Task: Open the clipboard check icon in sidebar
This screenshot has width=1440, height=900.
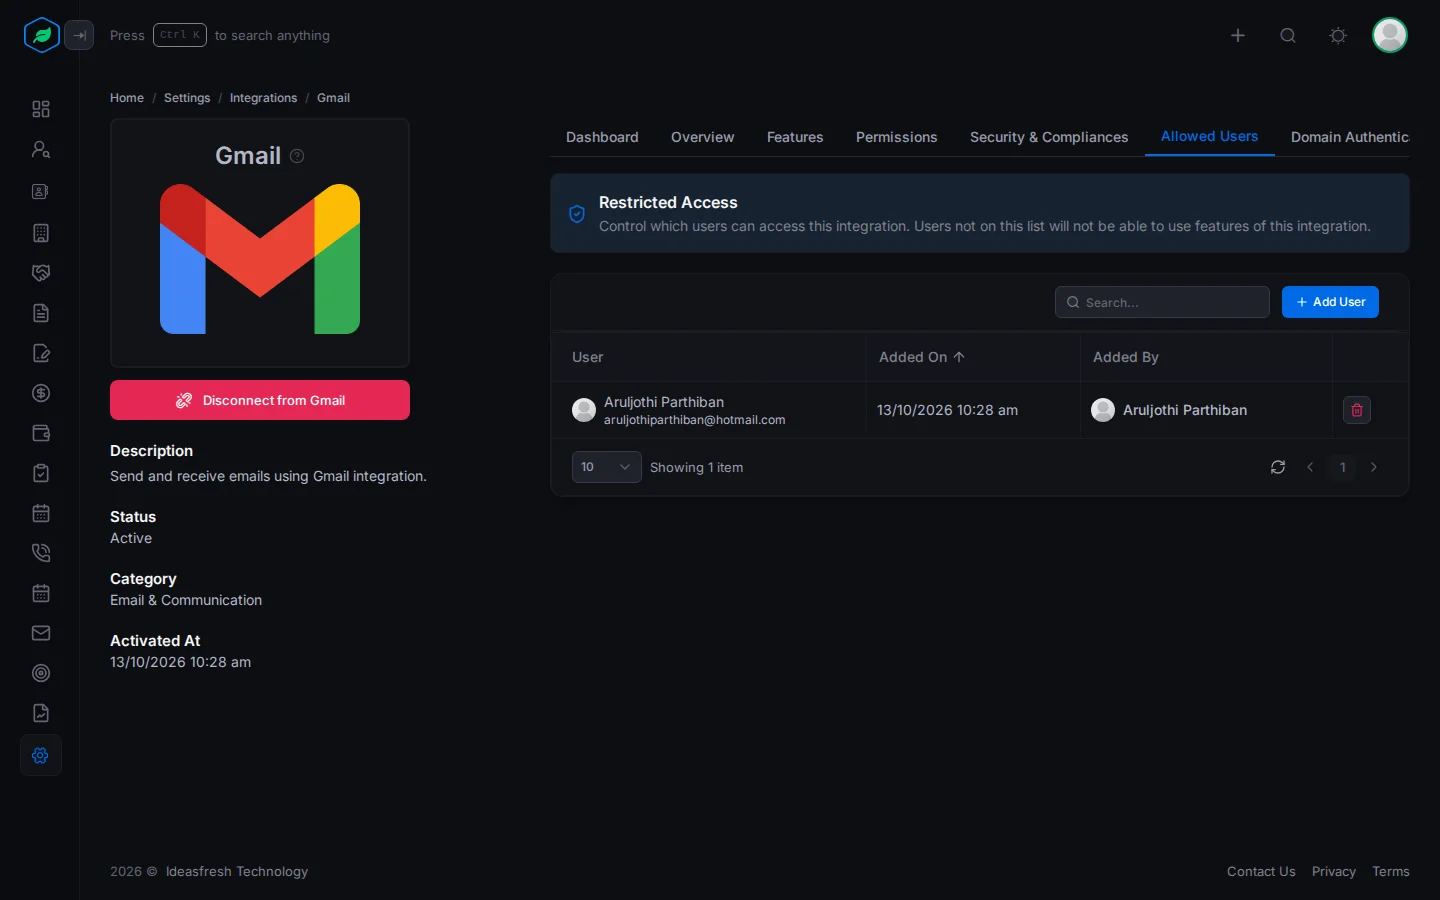Action: coord(41,473)
